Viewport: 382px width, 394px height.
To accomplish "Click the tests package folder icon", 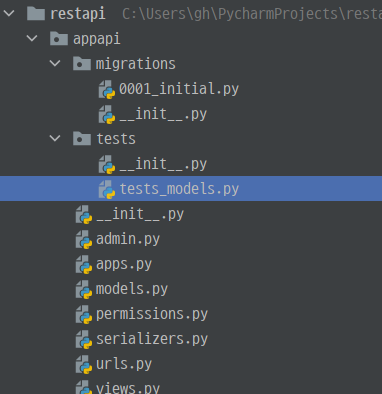I will click(x=82, y=138).
